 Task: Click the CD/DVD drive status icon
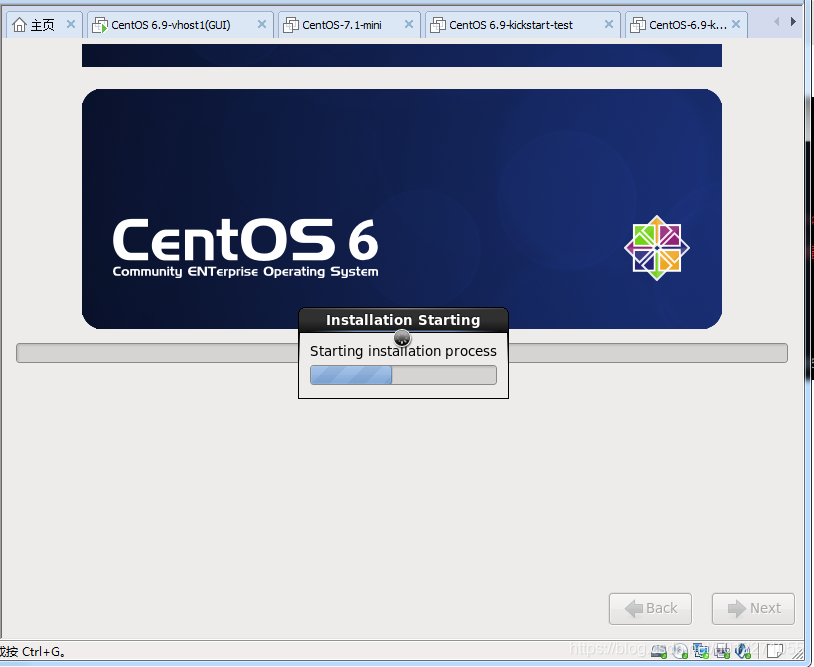[680, 651]
